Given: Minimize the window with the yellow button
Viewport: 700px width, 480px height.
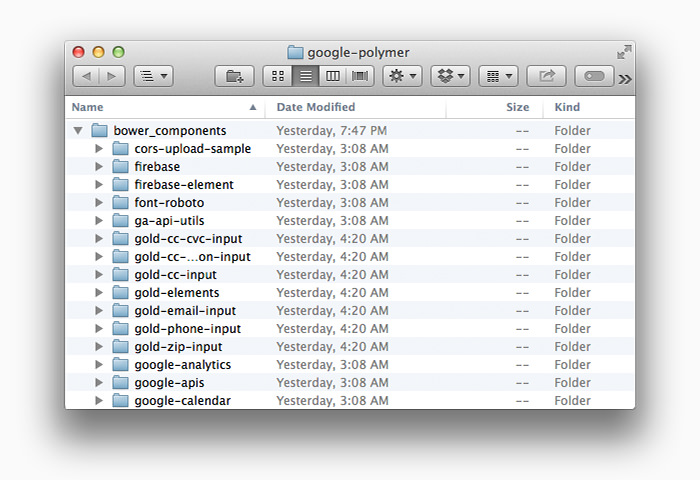Looking at the screenshot, I should [x=98, y=52].
